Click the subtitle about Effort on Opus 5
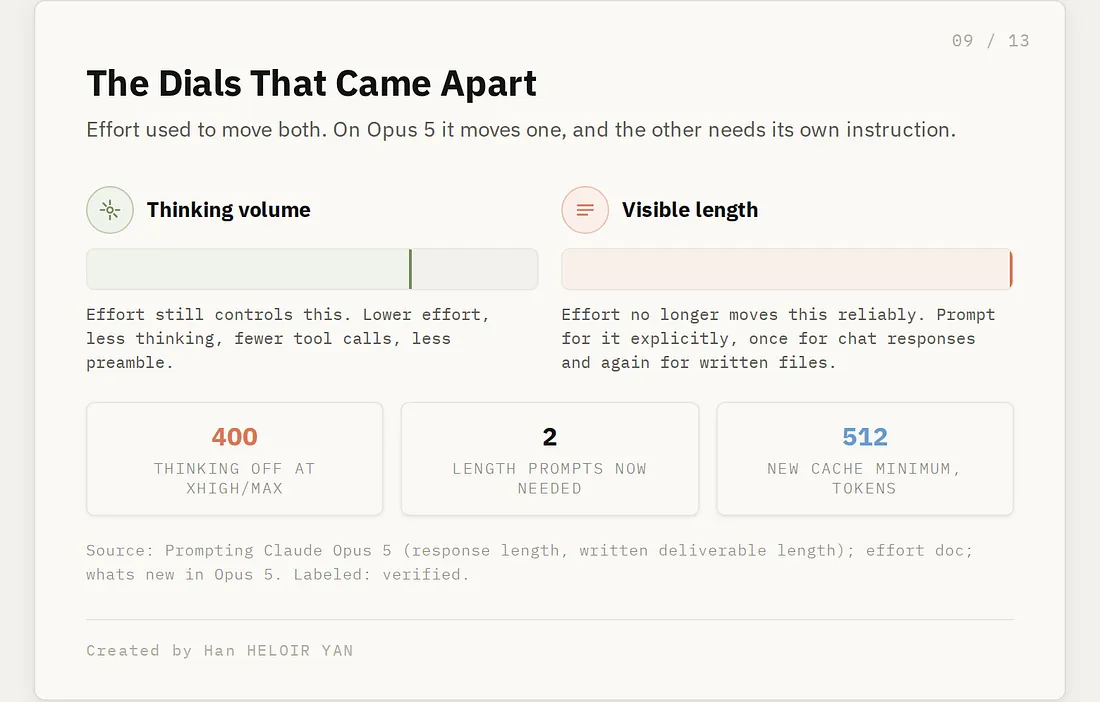 pos(521,130)
